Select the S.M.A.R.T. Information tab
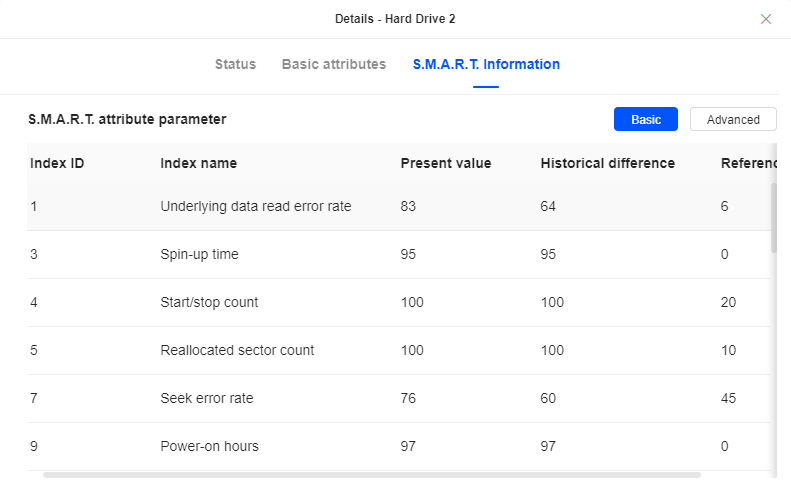Image resolution: width=791 pixels, height=483 pixels. click(x=486, y=64)
